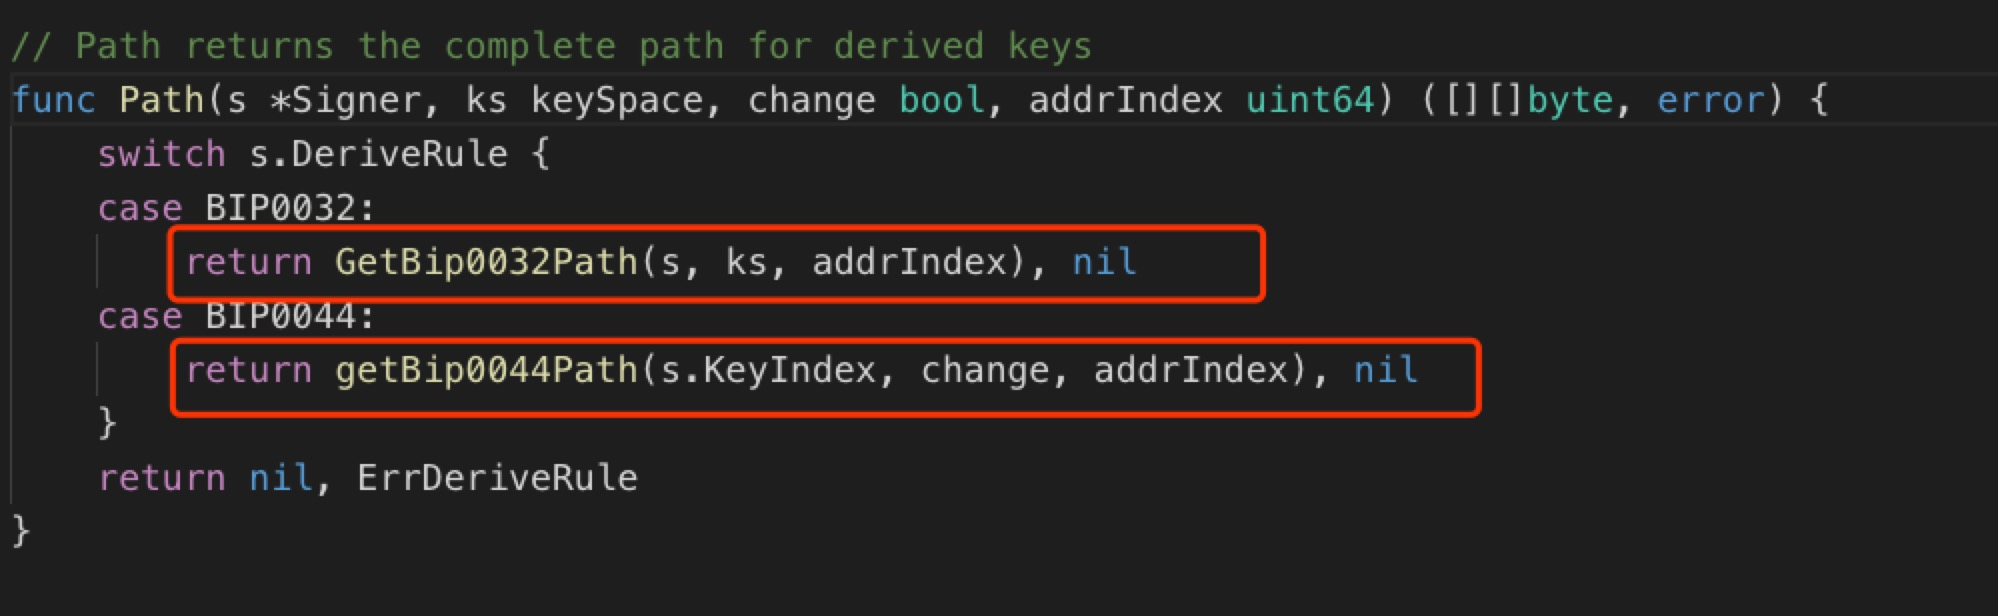Screen dimensions: 1998x616
Task: Click the bool type after change
Action: [x=942, y=100]
